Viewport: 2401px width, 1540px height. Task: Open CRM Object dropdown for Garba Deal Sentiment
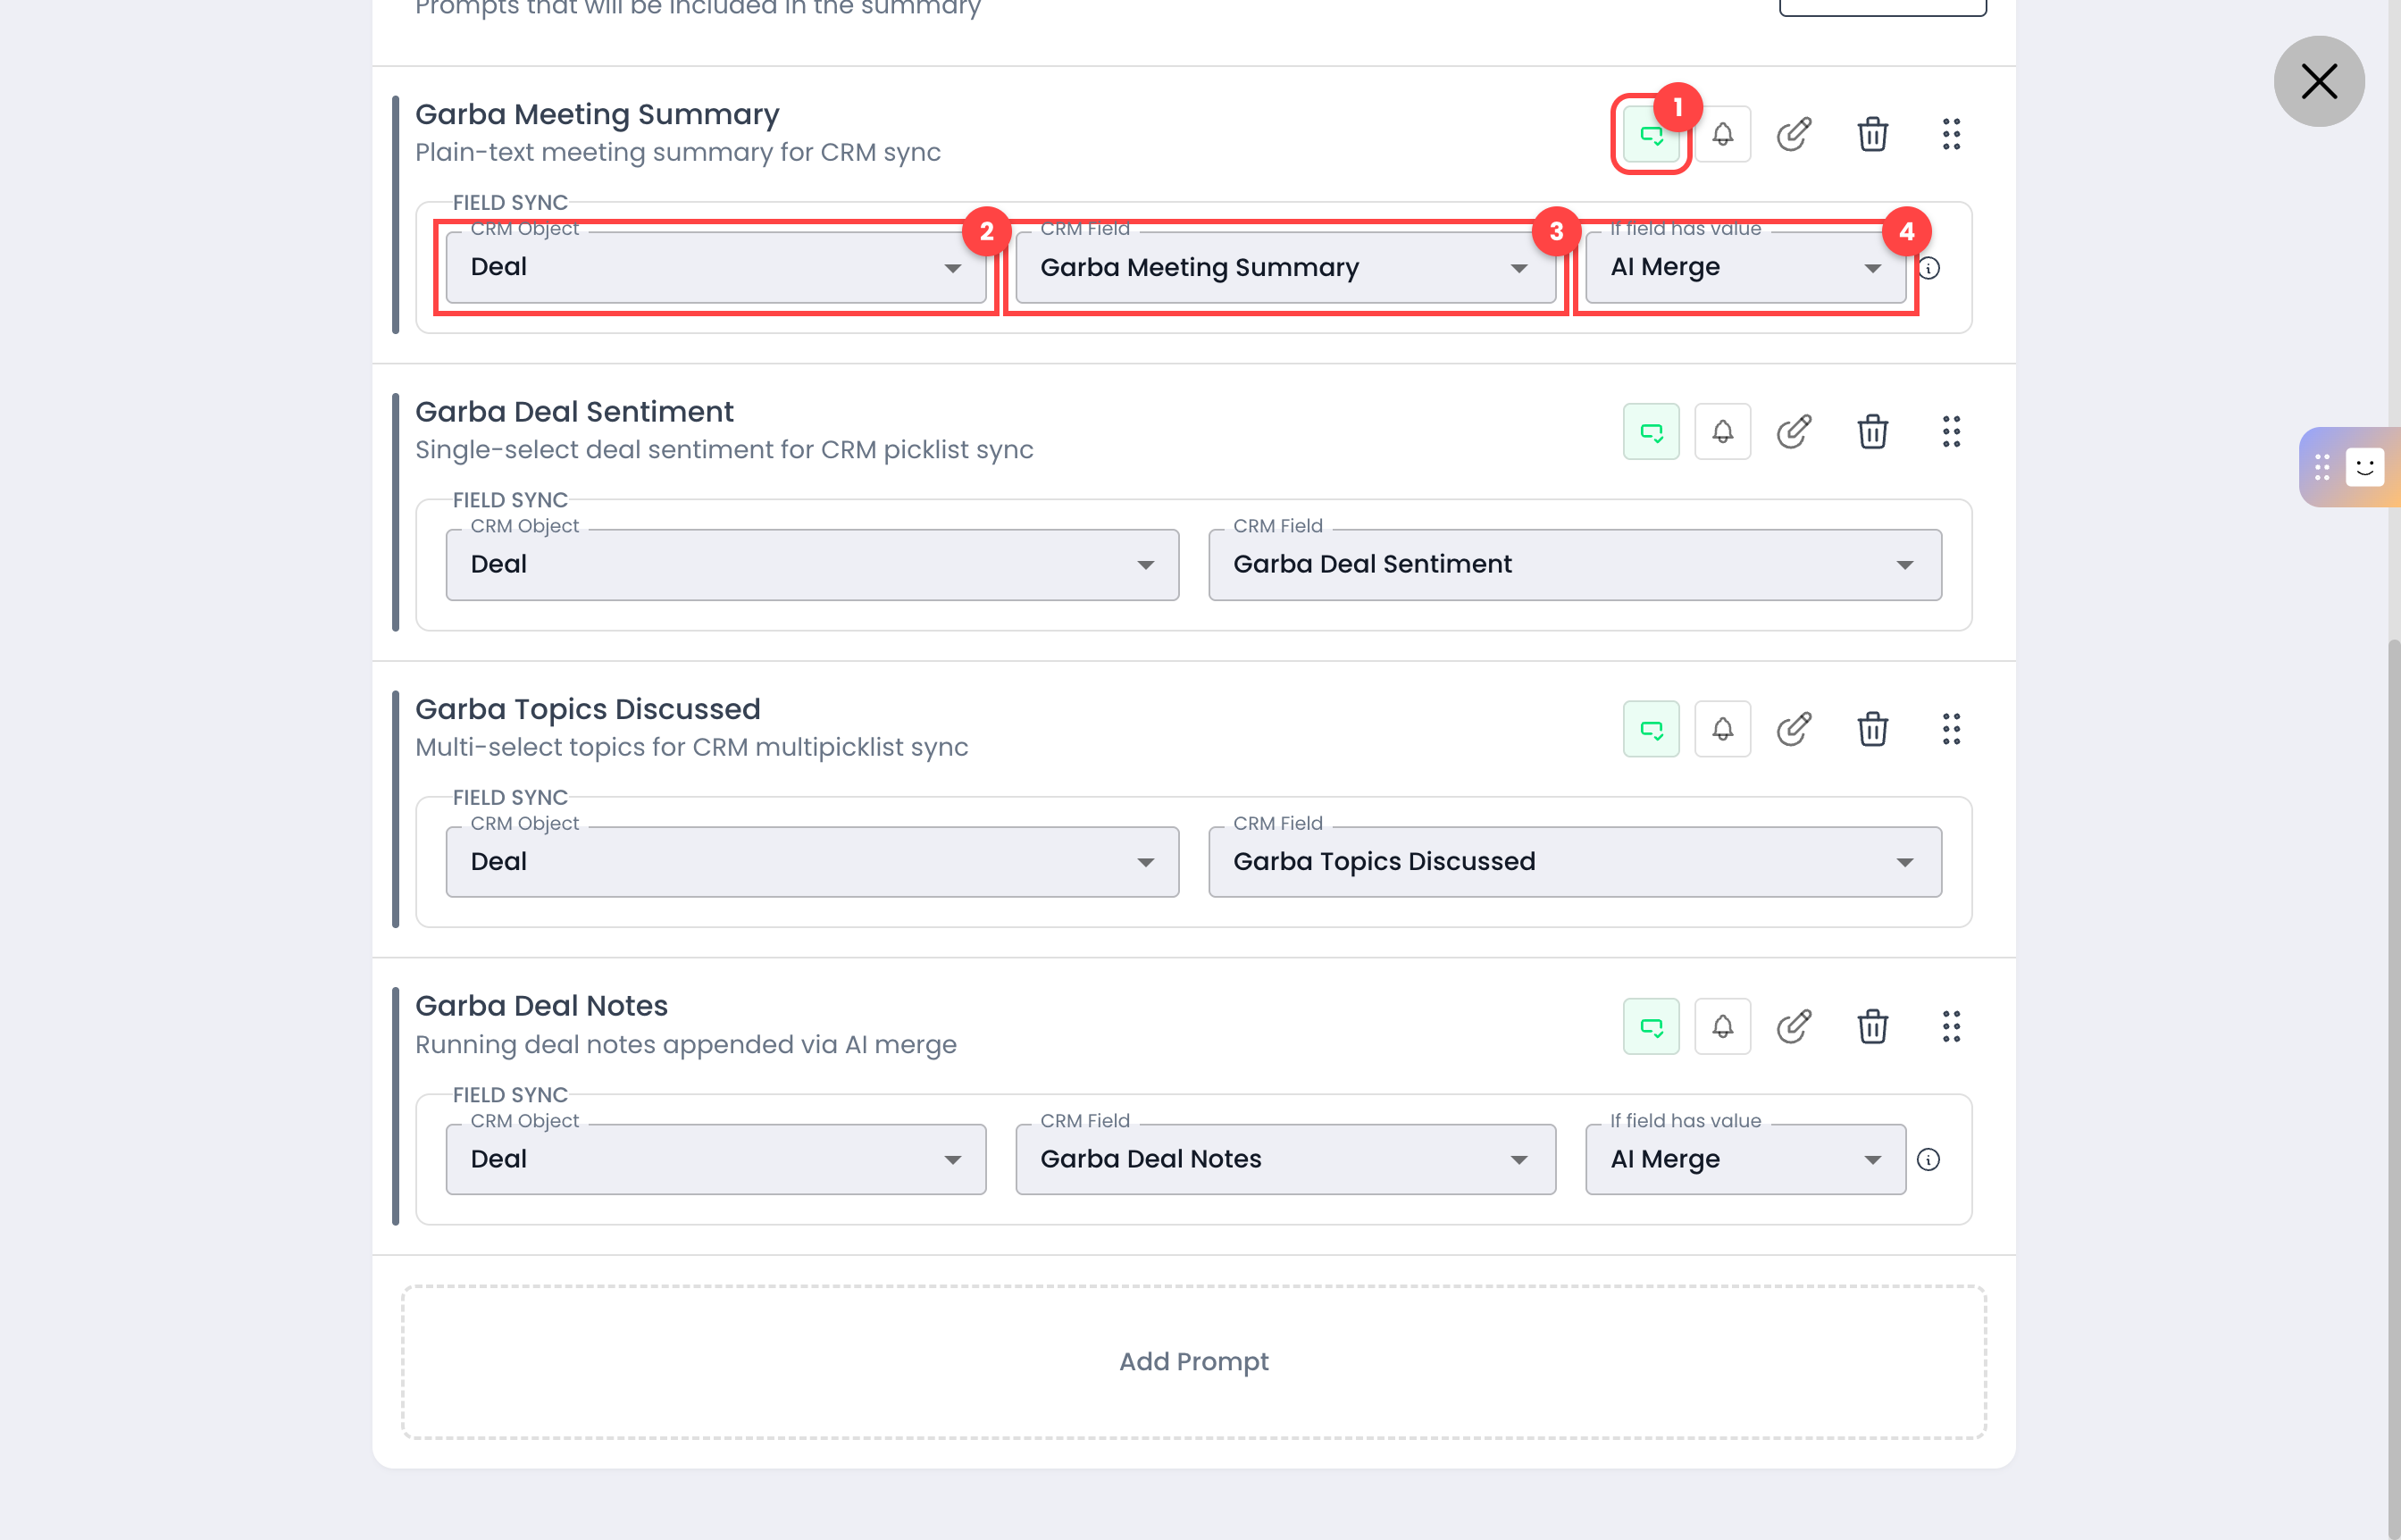click(x=812, y=565)
